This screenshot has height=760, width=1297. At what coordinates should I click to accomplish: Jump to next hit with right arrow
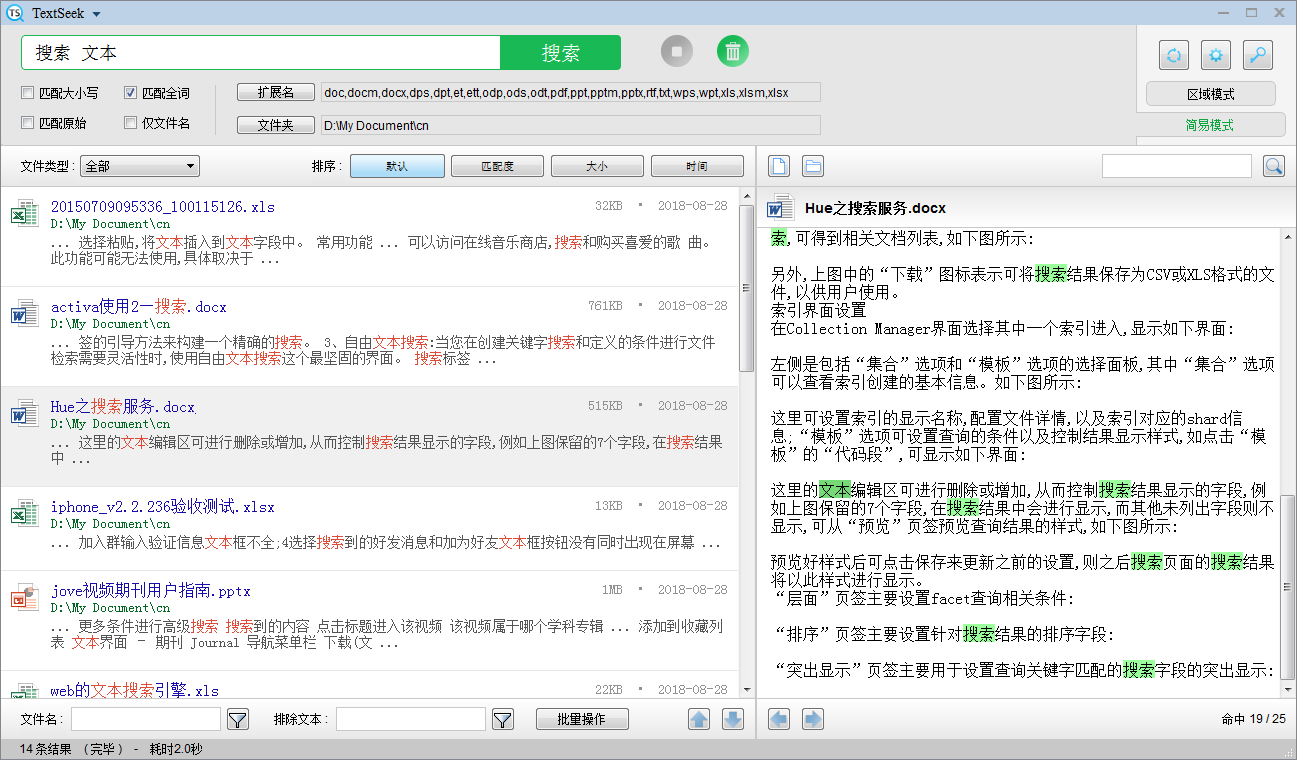[x=813, y=719]
